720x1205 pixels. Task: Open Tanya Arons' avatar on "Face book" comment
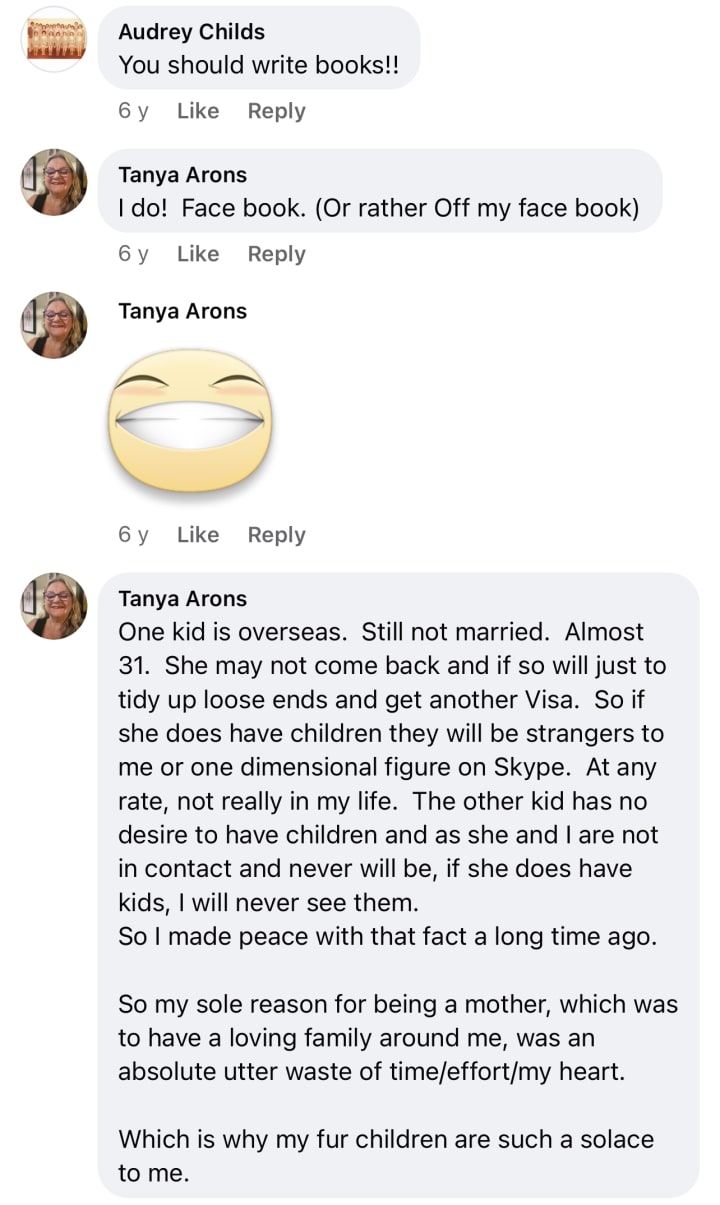point(54,182)
